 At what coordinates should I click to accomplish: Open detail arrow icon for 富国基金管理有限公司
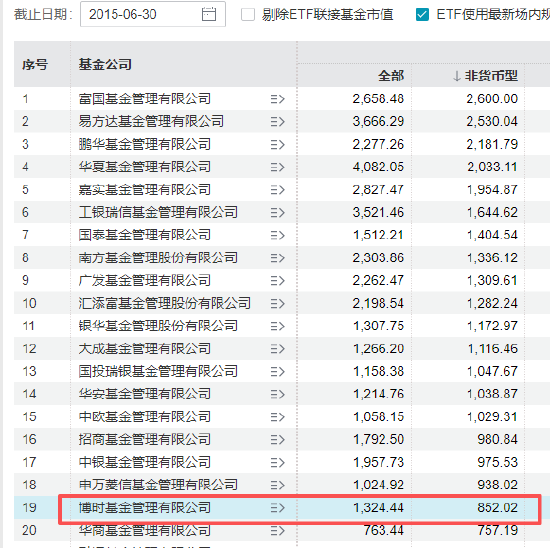[277, 99]
